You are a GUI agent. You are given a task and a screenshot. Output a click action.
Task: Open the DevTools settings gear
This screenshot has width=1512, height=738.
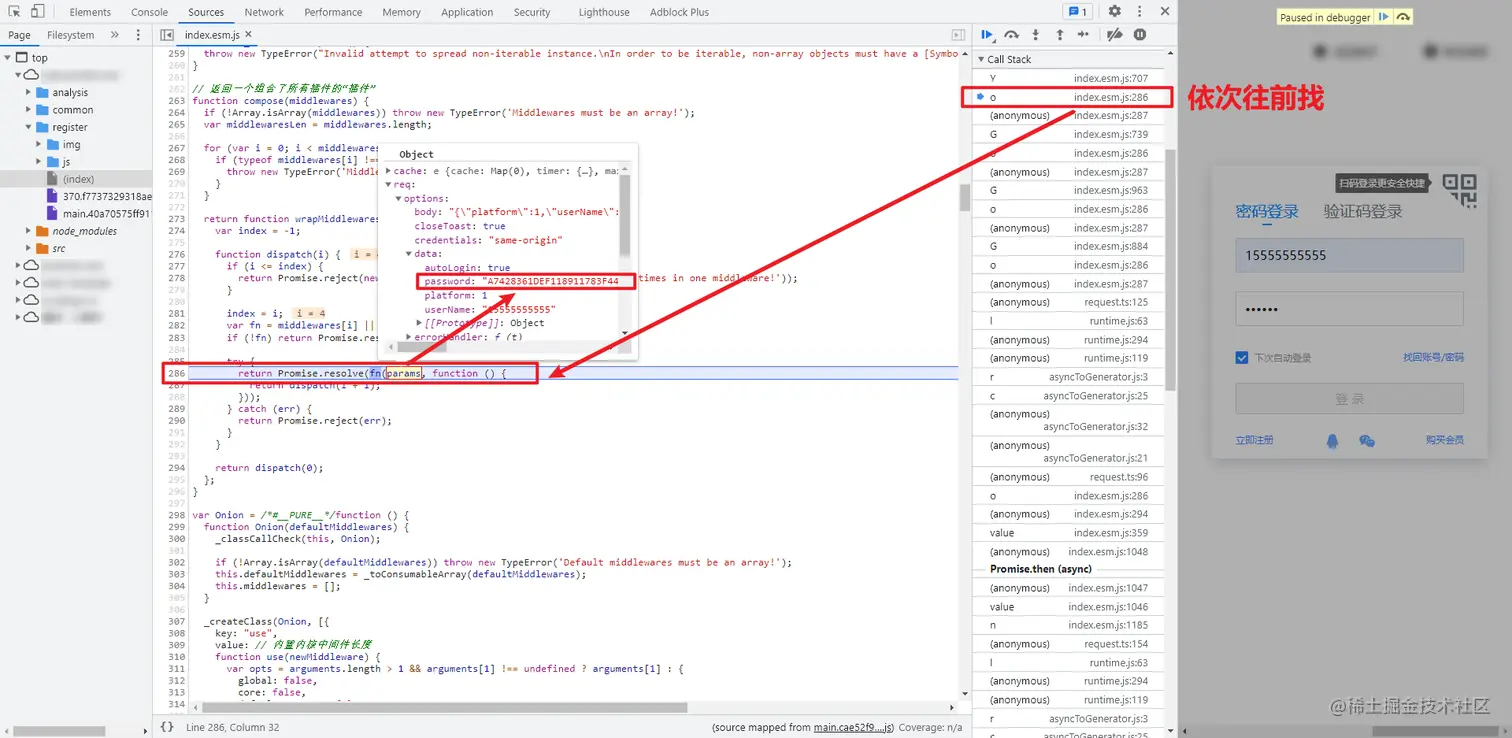click(1114, 12)
